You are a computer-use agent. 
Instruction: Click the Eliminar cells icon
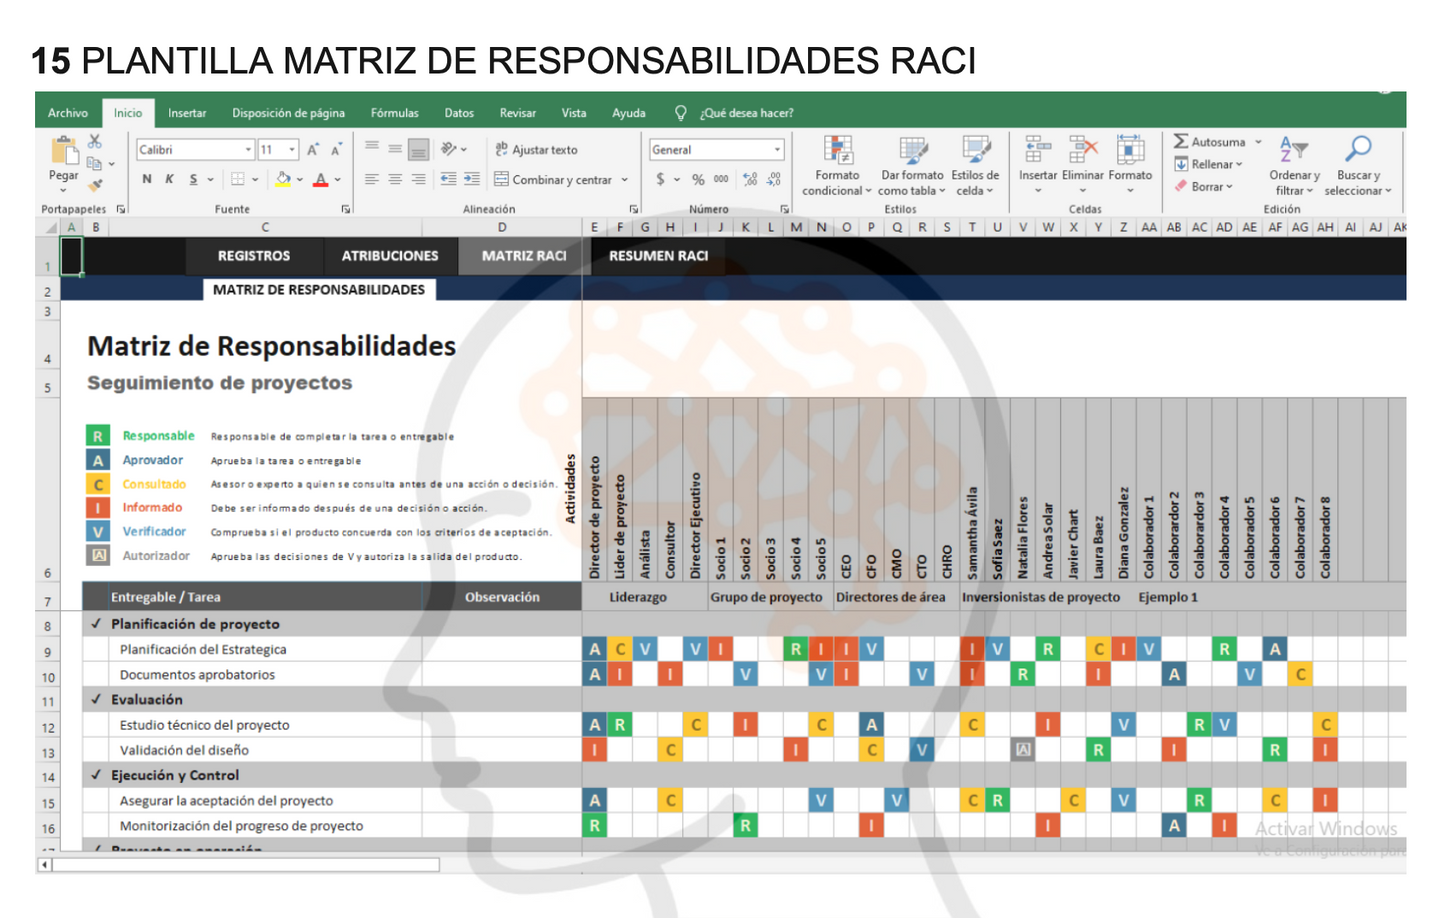click(x=1082, y=150)
